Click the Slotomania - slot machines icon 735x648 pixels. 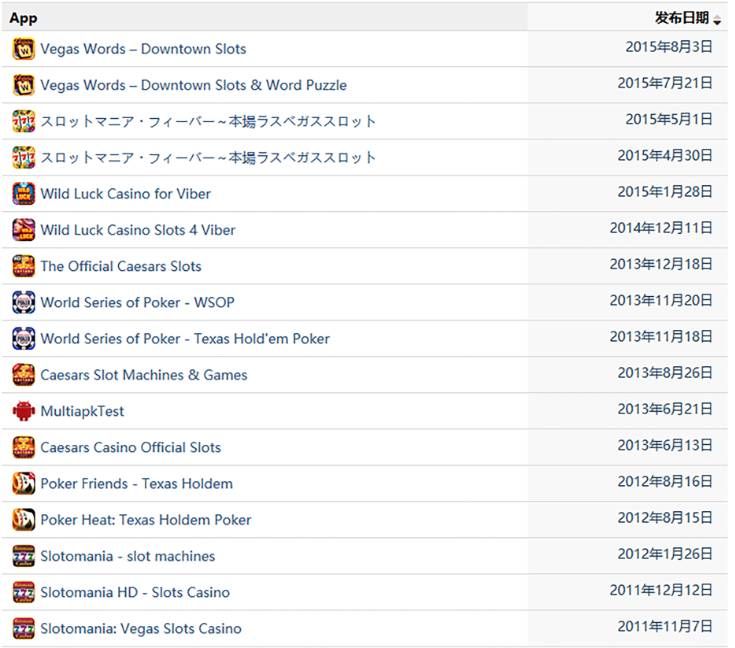(23, 556)
